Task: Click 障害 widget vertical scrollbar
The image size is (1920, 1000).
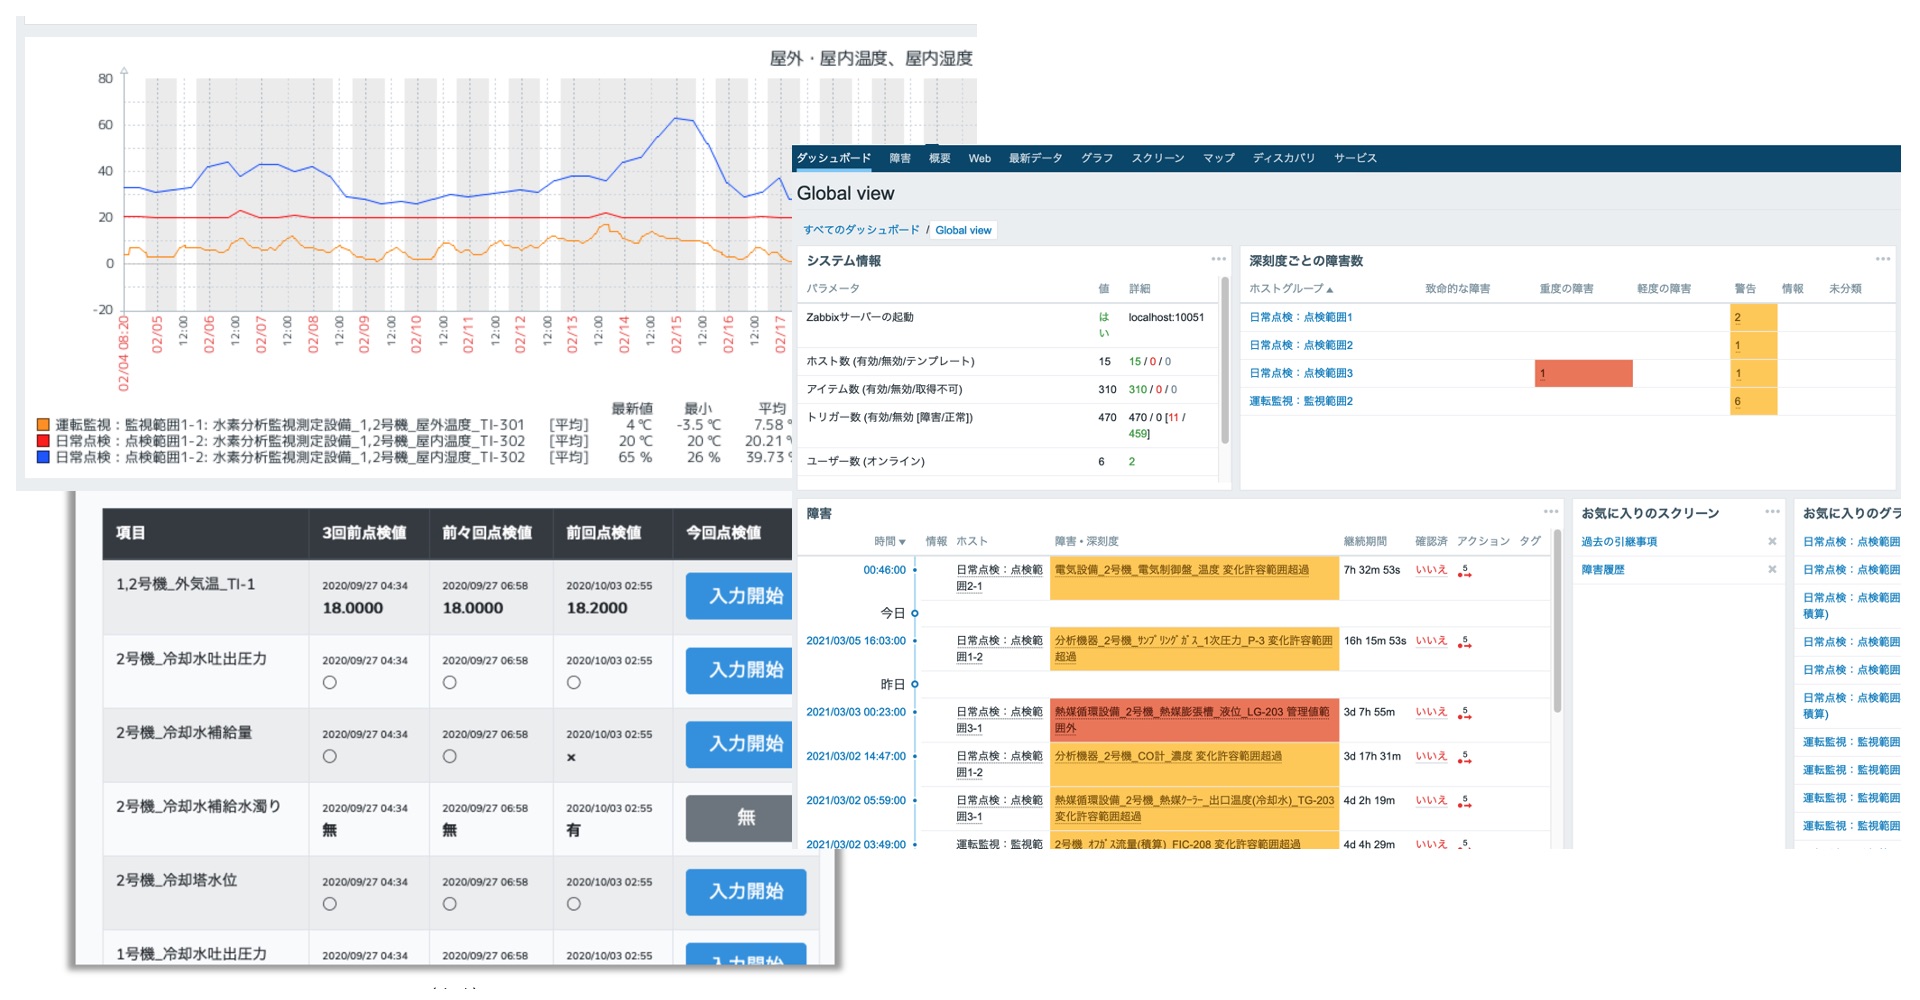Action: click(x=1557, y=620)
